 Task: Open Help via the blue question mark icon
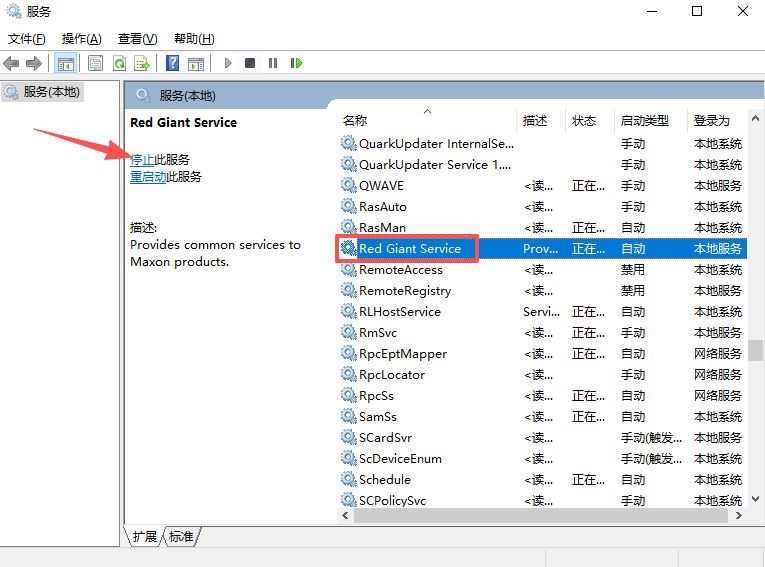click(172, 63)
